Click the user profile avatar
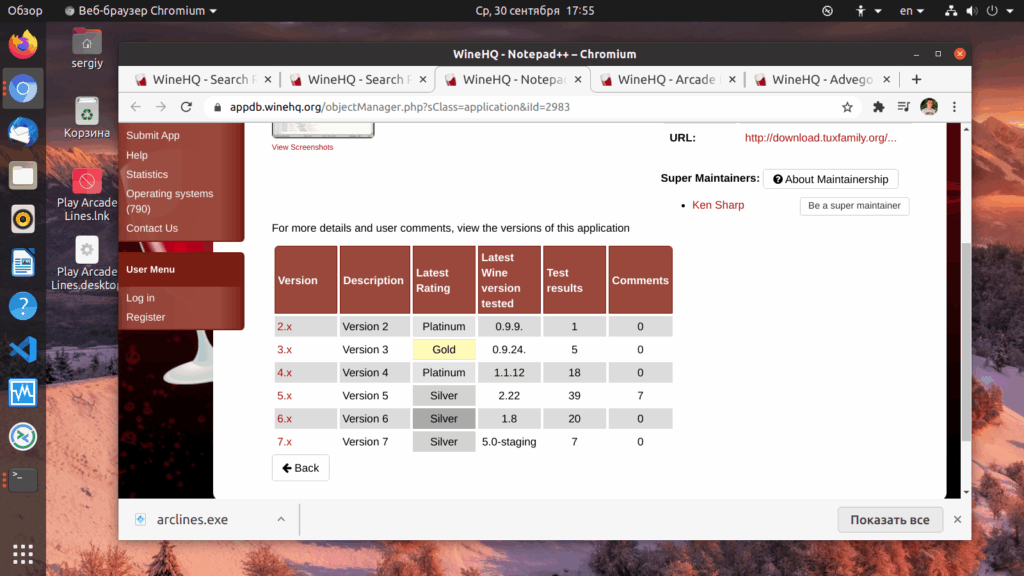This screenshot has width=1024, height=576. (929, 107)
